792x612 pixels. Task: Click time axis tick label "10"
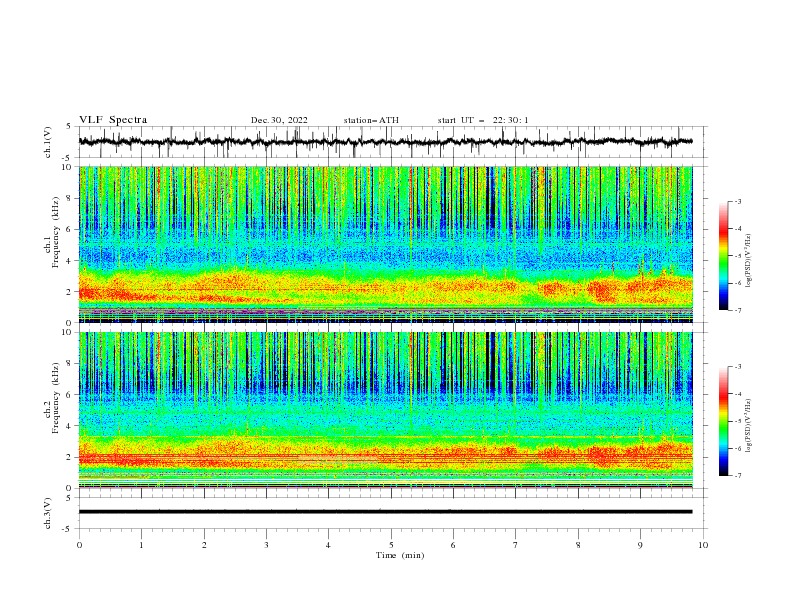pos(703,545)
